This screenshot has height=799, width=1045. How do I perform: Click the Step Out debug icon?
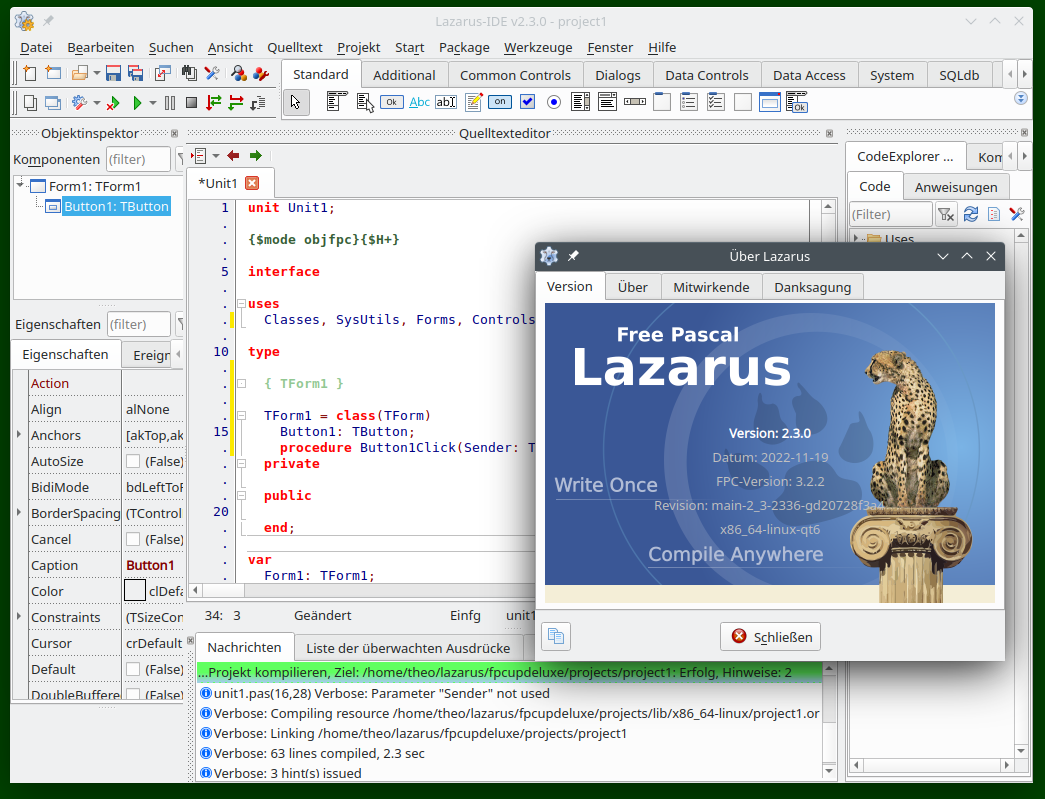[x=258, y=103]
